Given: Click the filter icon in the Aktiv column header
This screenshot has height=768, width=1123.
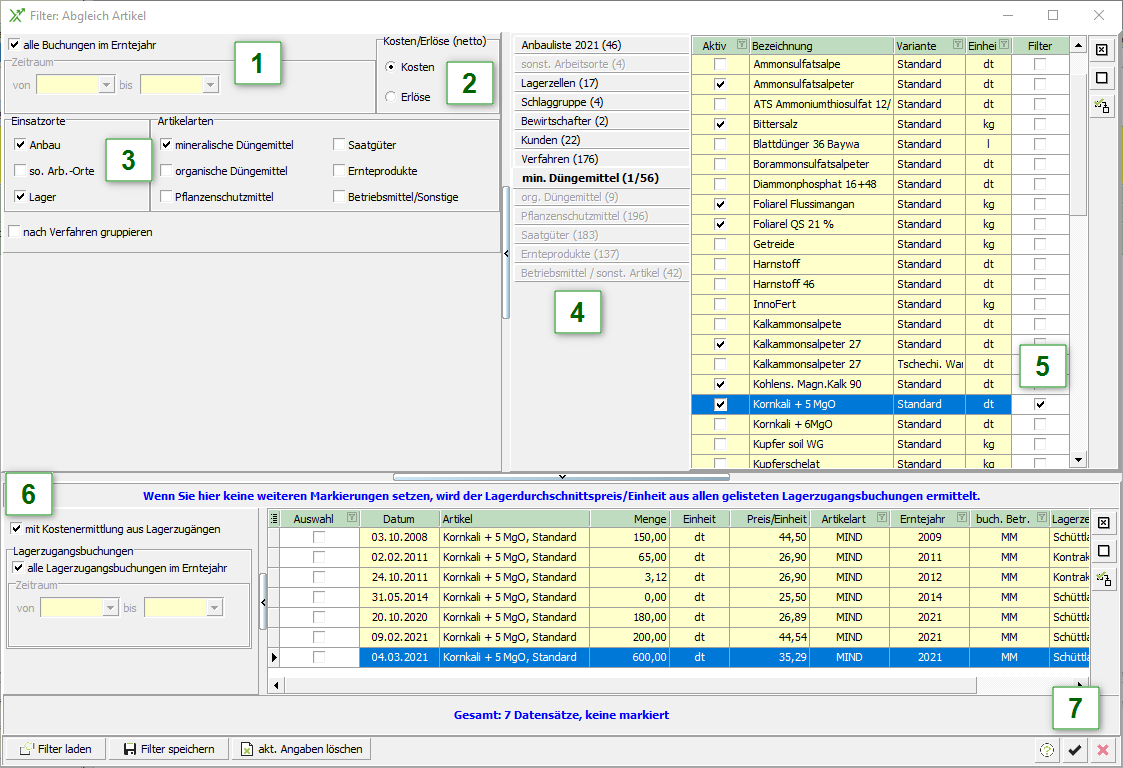Looking at the screenshot, I should (x=741, y=45).
